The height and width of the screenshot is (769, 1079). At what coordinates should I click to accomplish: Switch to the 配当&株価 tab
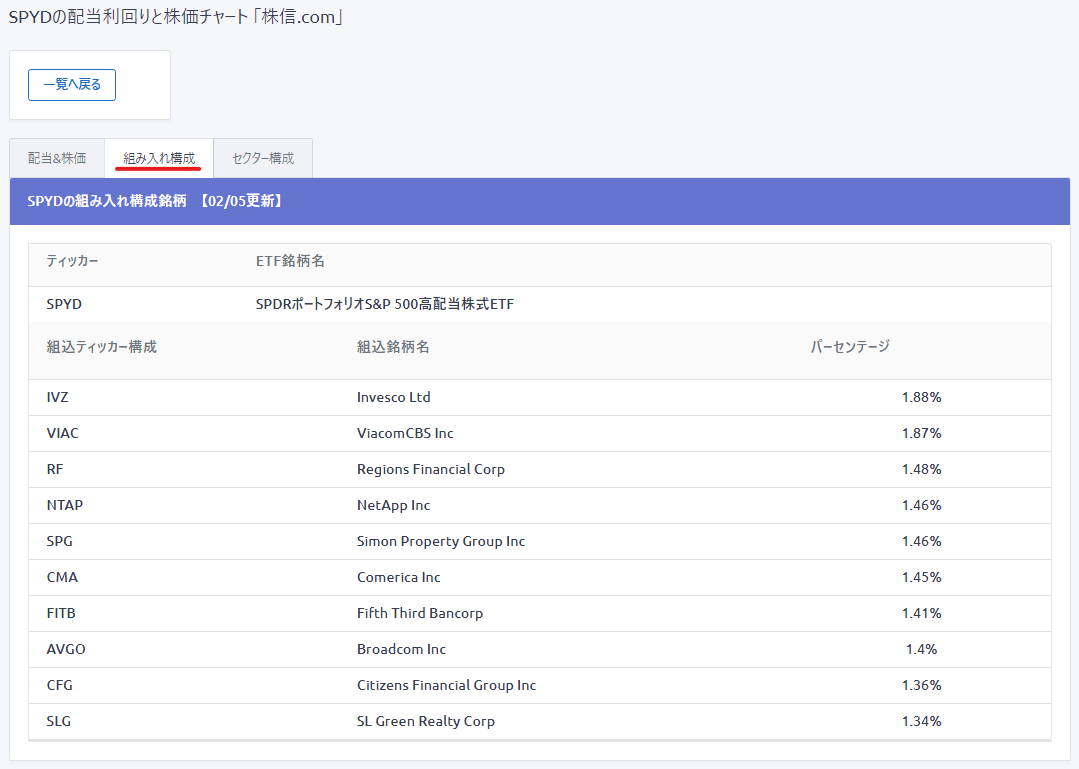click(x=57, y=158)
